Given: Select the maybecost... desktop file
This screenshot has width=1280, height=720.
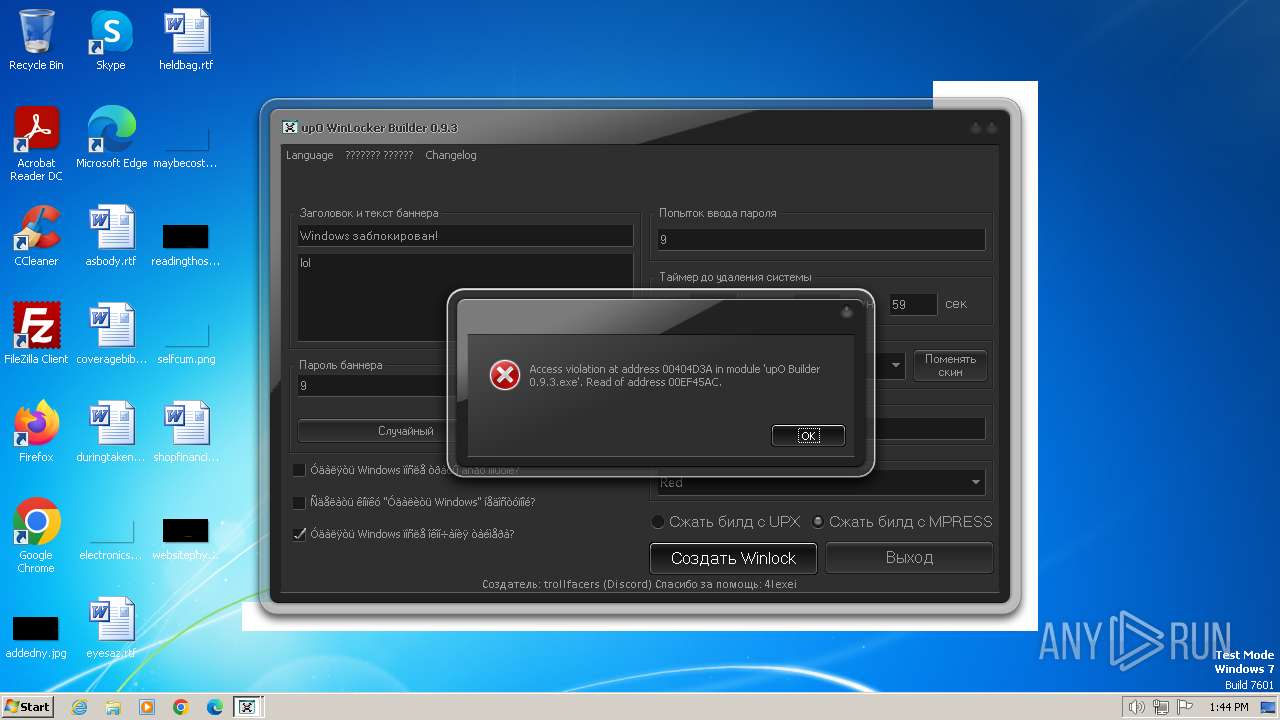Looking at the screenshot, I should click(x=186, y=146).
